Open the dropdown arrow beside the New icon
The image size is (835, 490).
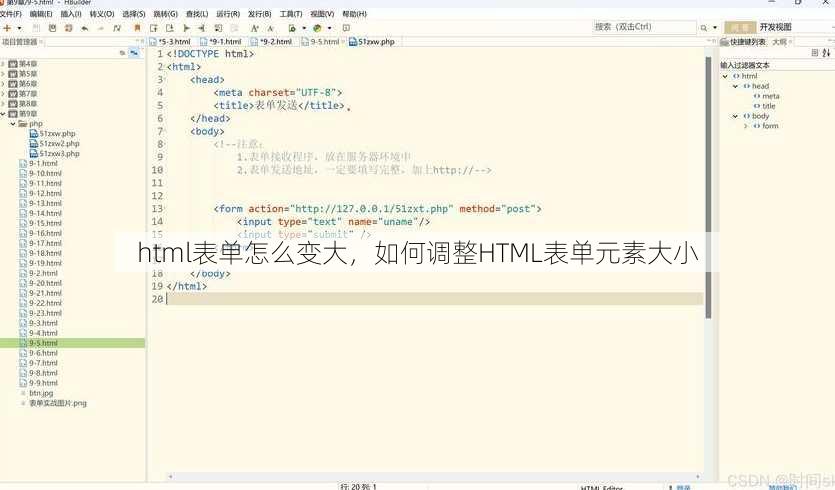(x=19, y=28)
